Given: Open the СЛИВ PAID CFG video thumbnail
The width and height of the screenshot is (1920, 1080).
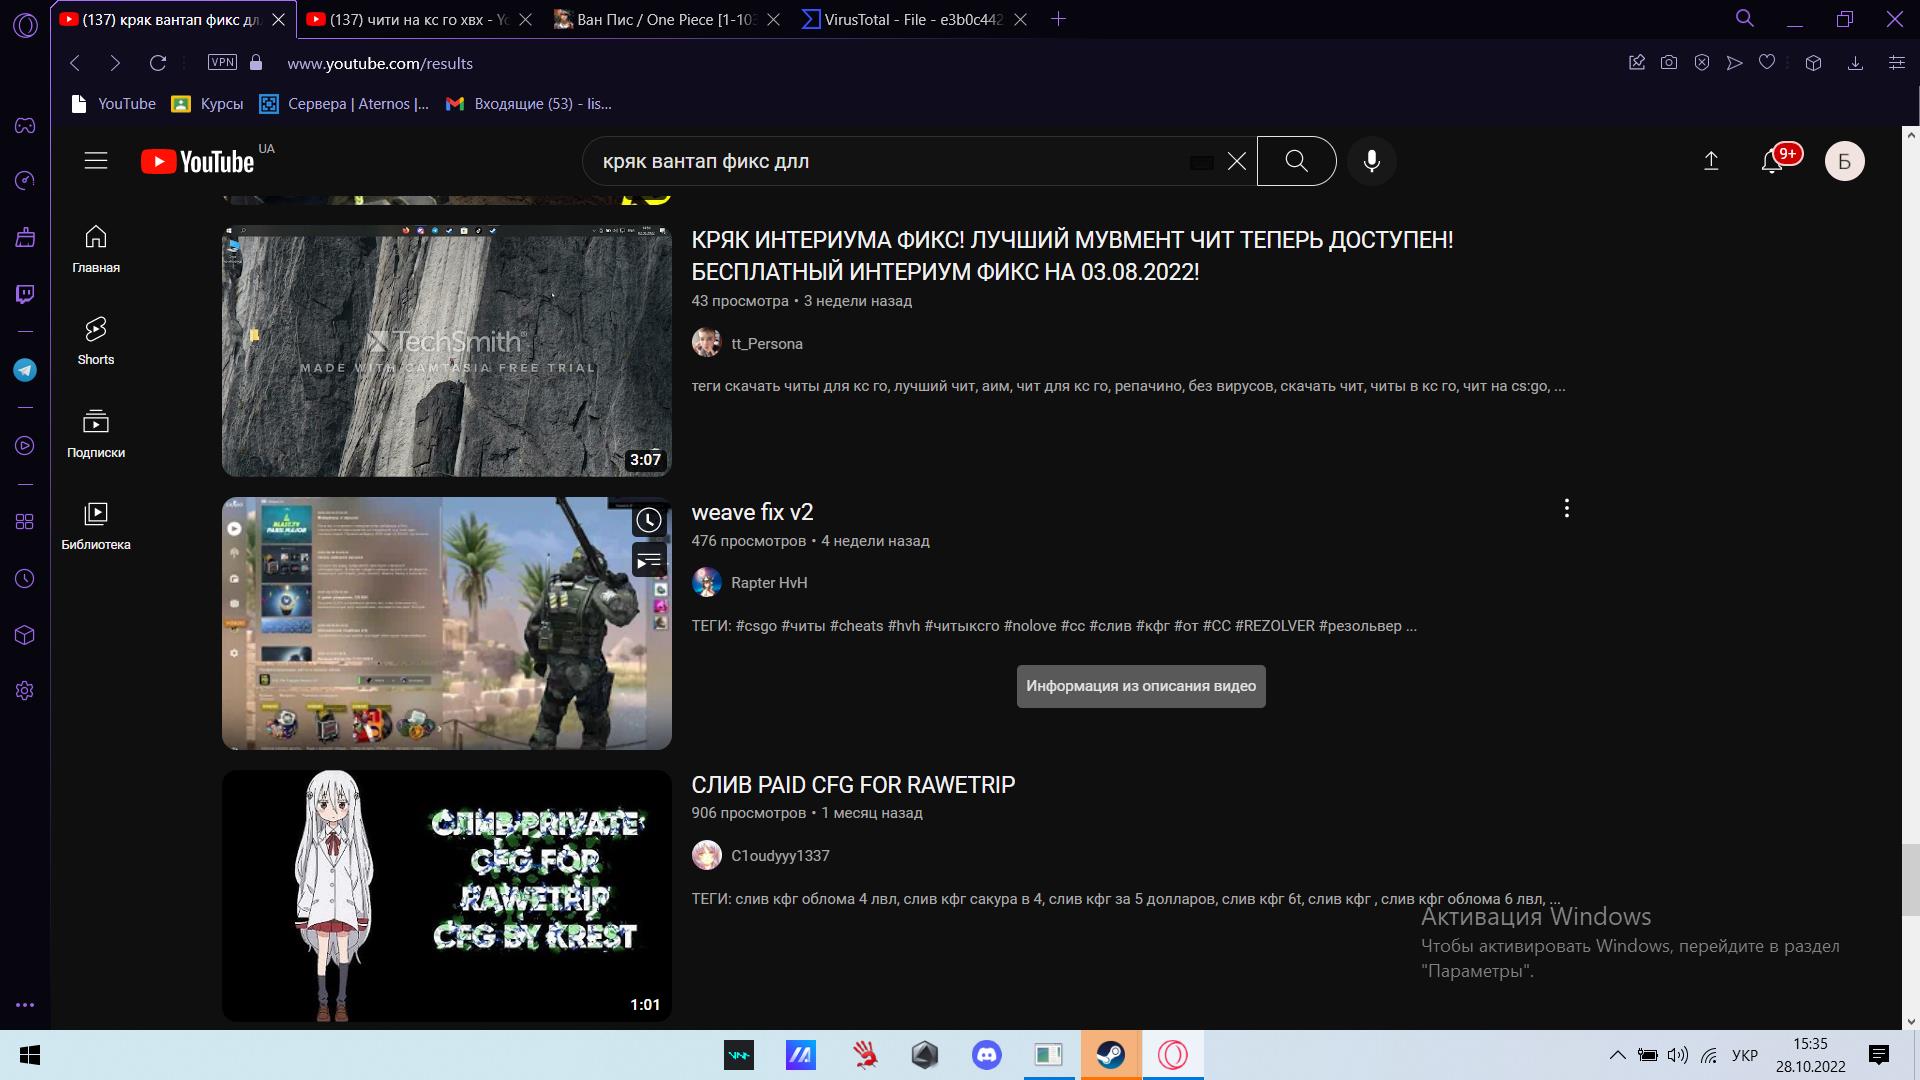Looking at the screenshot, I should 446,895.
